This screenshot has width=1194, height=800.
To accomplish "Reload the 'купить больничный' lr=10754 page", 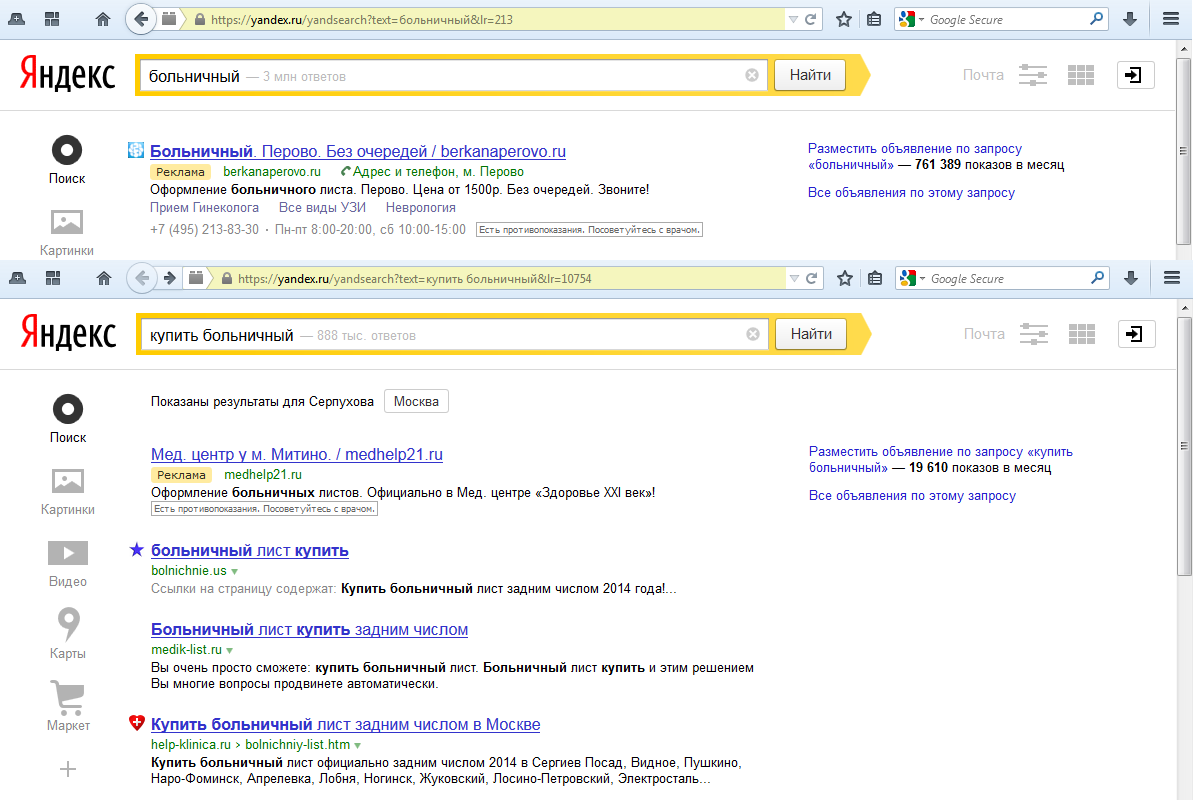I will pyautogui.click(x=812, y=279).
